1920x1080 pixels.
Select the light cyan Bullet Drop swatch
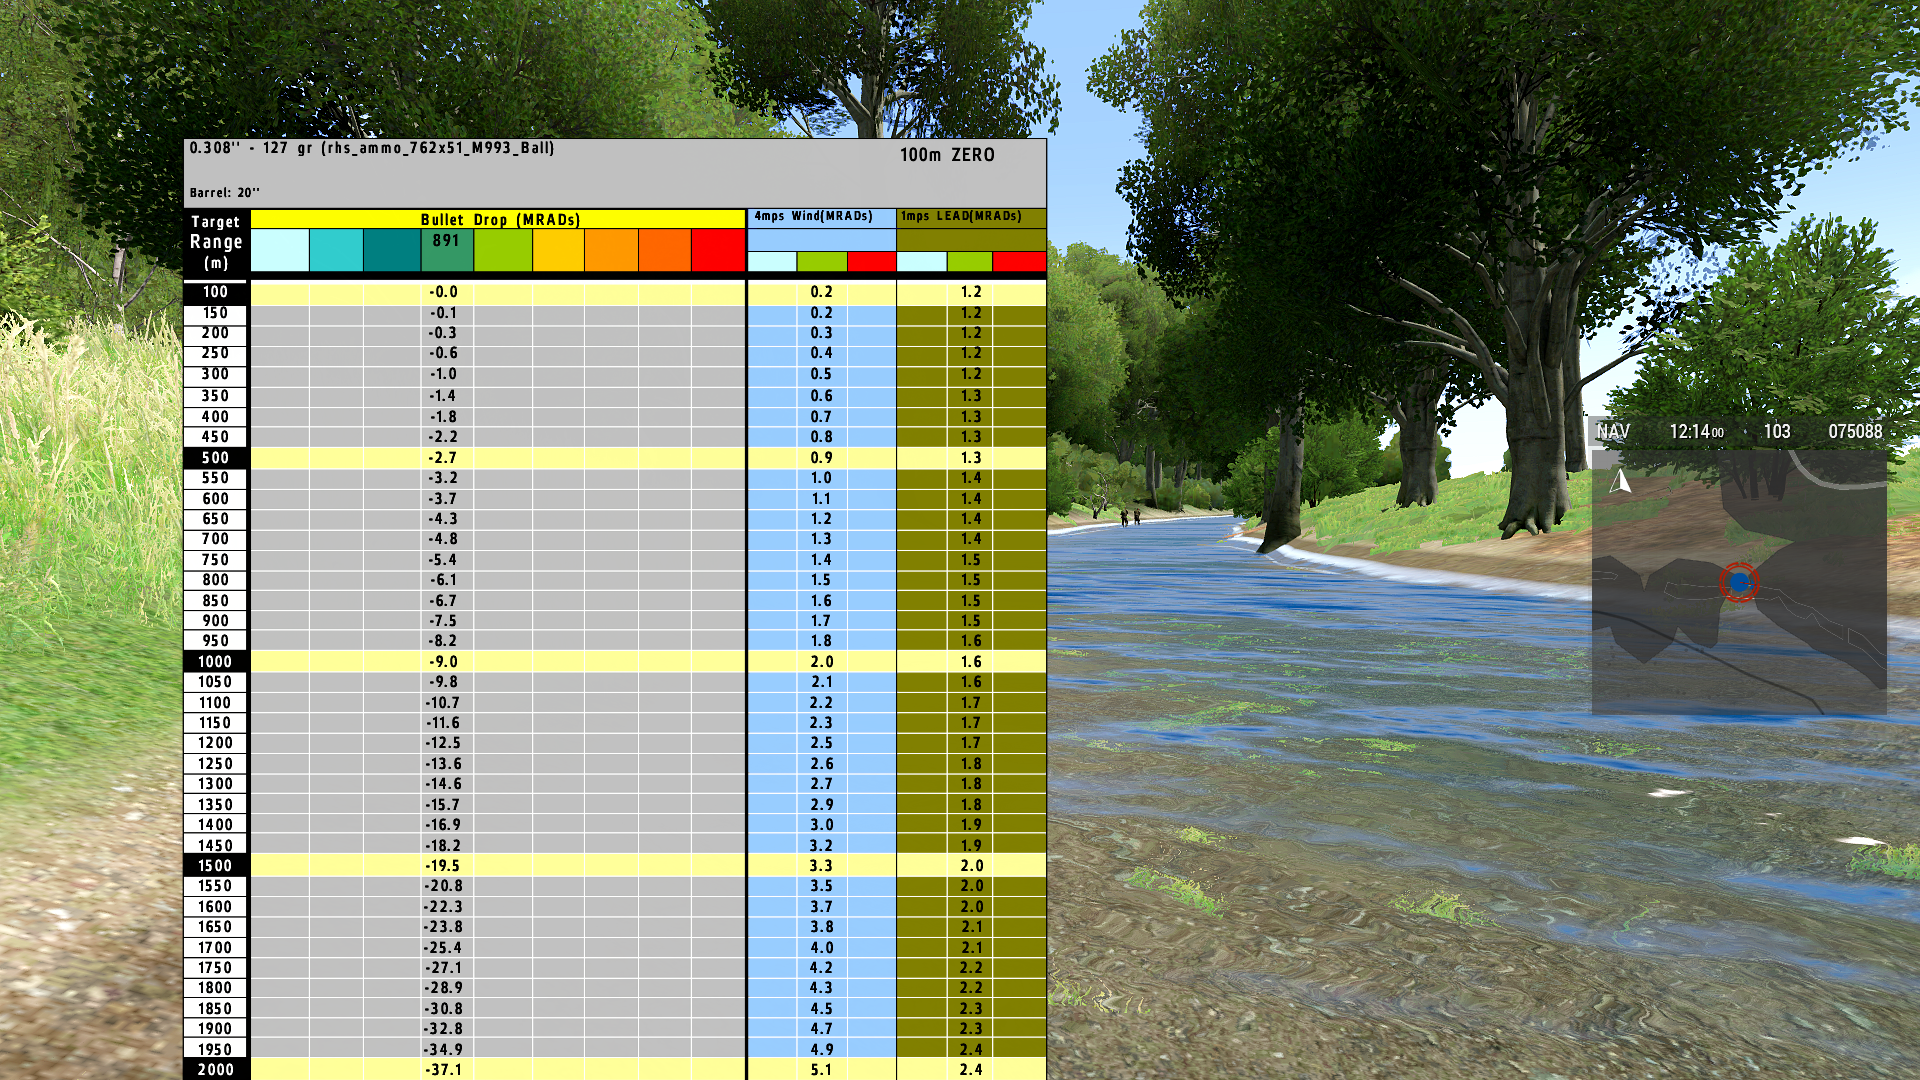(x=280, y=250)
